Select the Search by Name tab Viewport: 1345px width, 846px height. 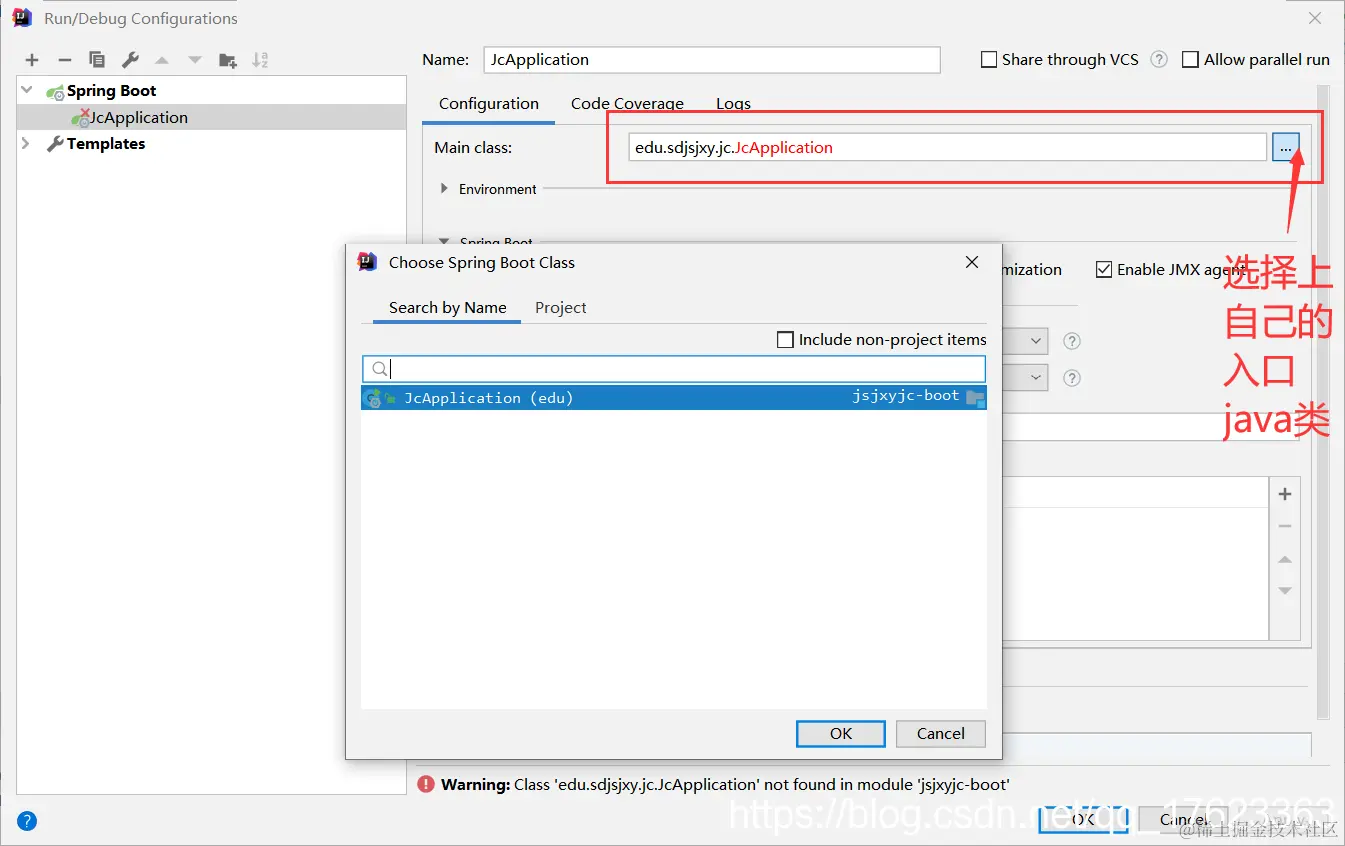[448, 308]
